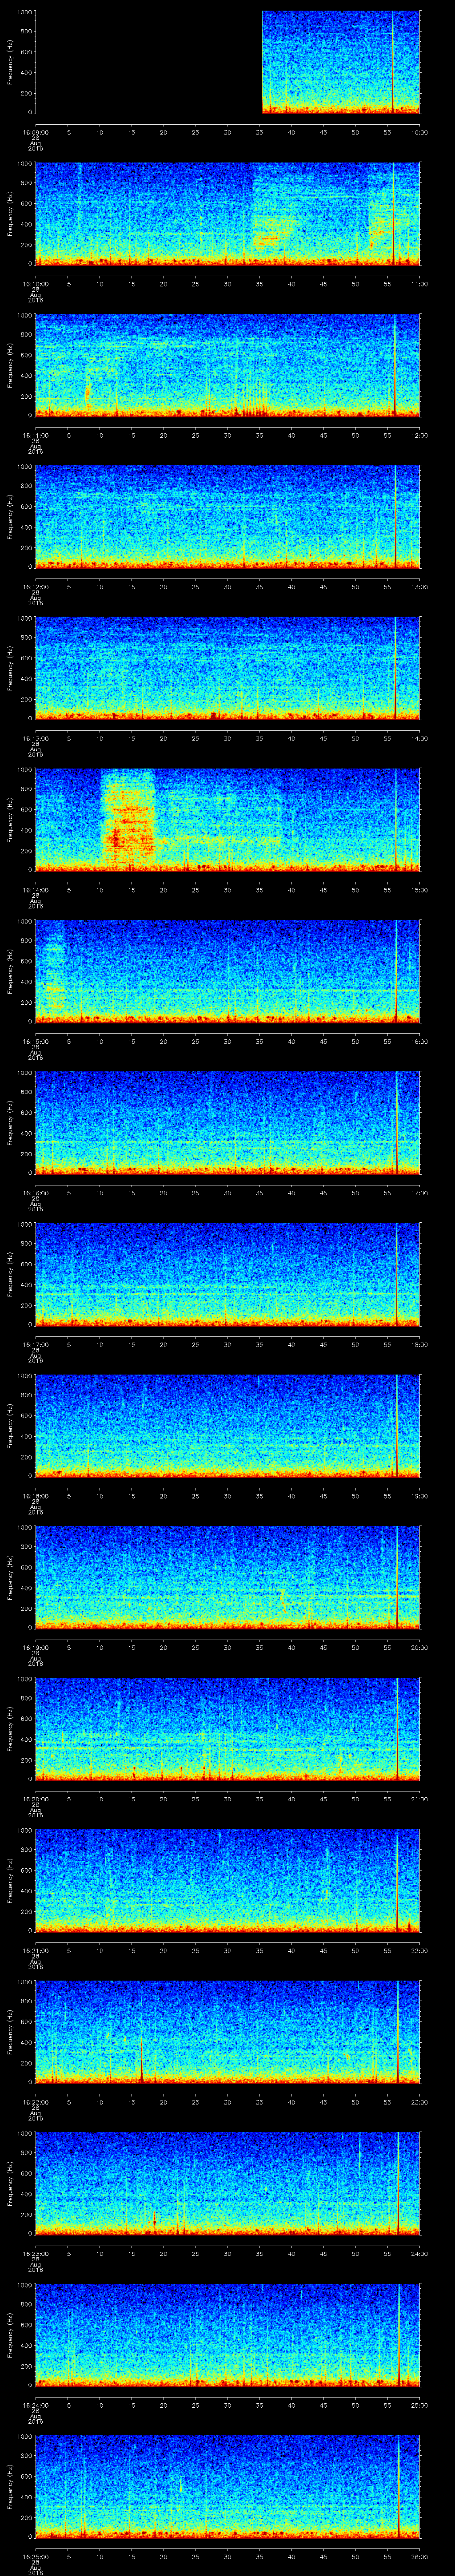
Task: Click the 16:17:00 start time label
Action: (35, 1344)
